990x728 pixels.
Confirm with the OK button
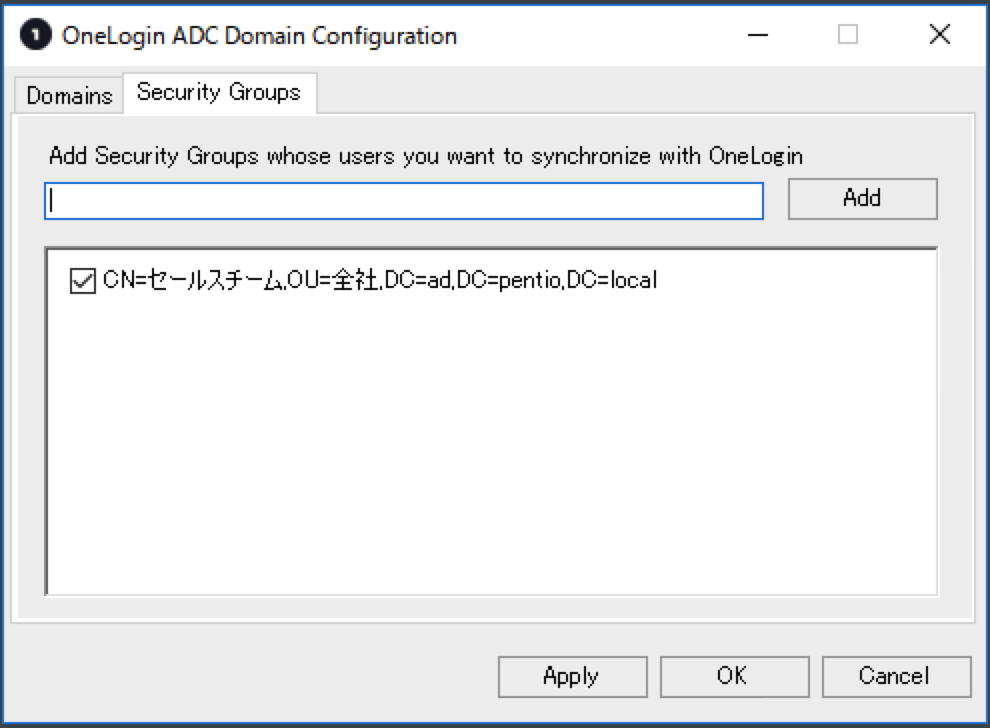tap(734, 676)
